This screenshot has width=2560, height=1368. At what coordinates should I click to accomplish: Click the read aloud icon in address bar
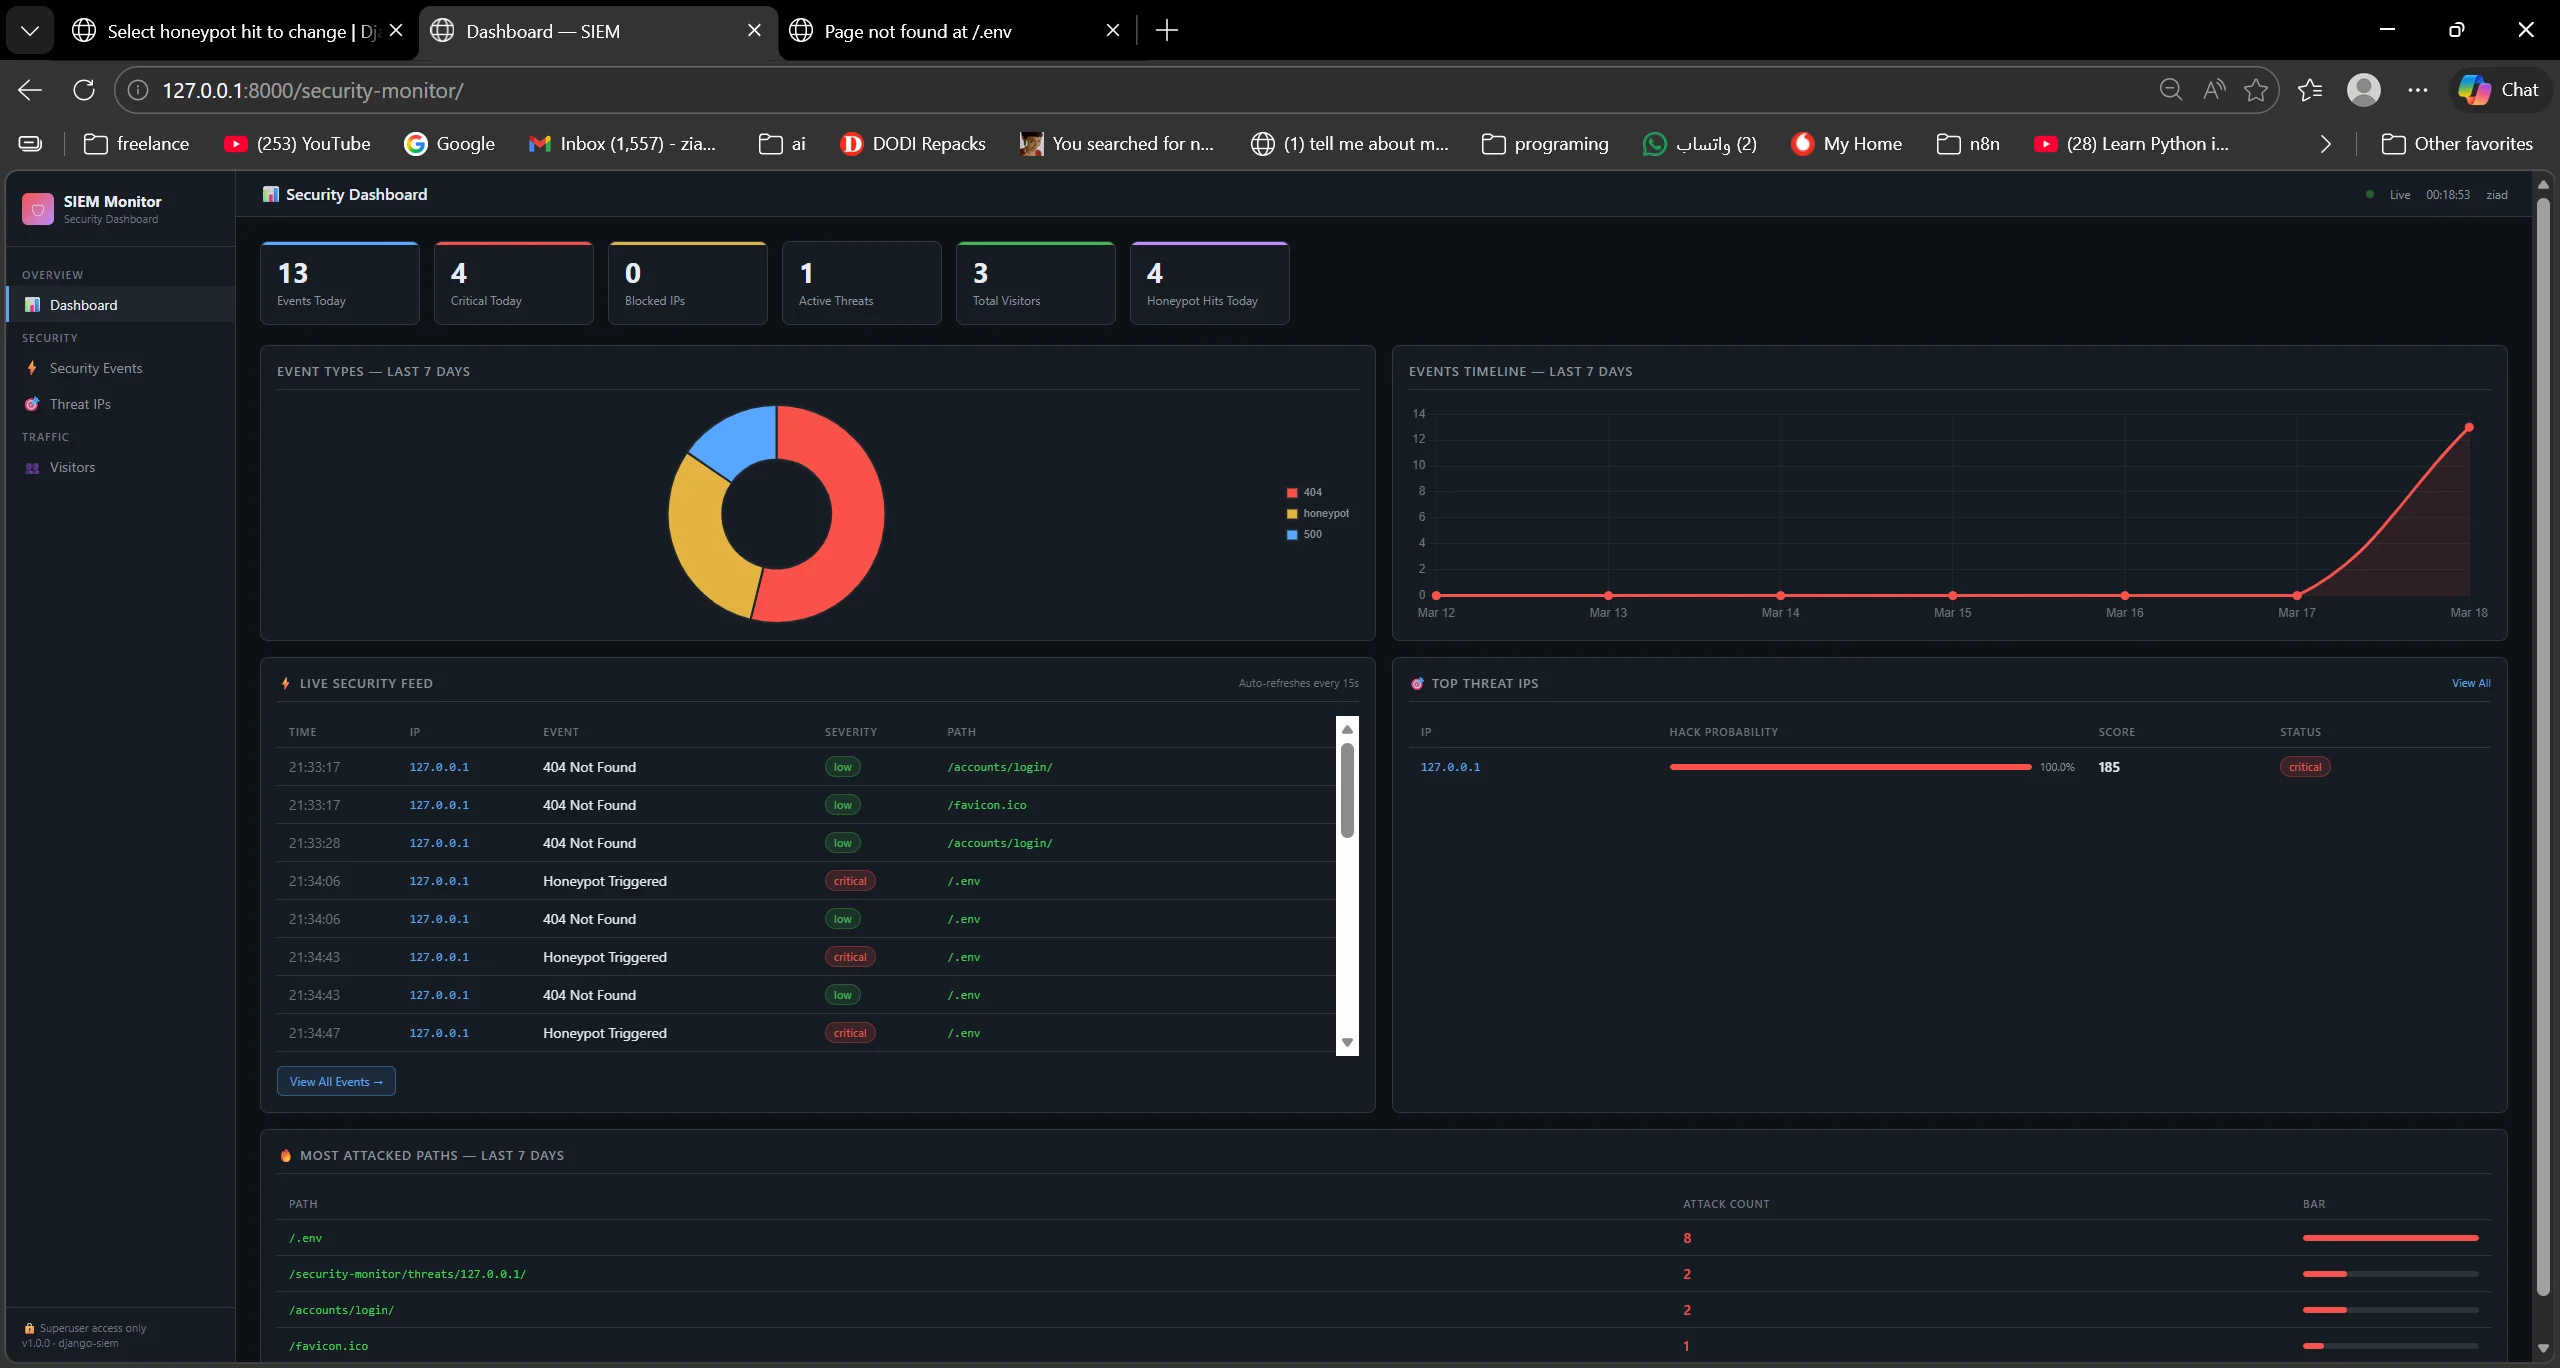pos(2214,90)
